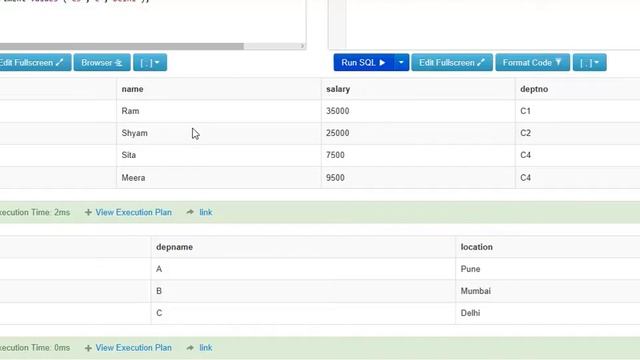Open the Run SQL dropdown arrow
This screenshot has height=360, width=640.
coord(401,62)
